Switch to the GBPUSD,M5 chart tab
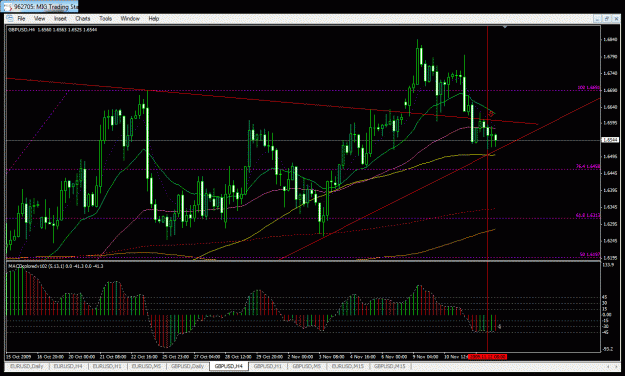The image size is (625, 376). [307, 366]
